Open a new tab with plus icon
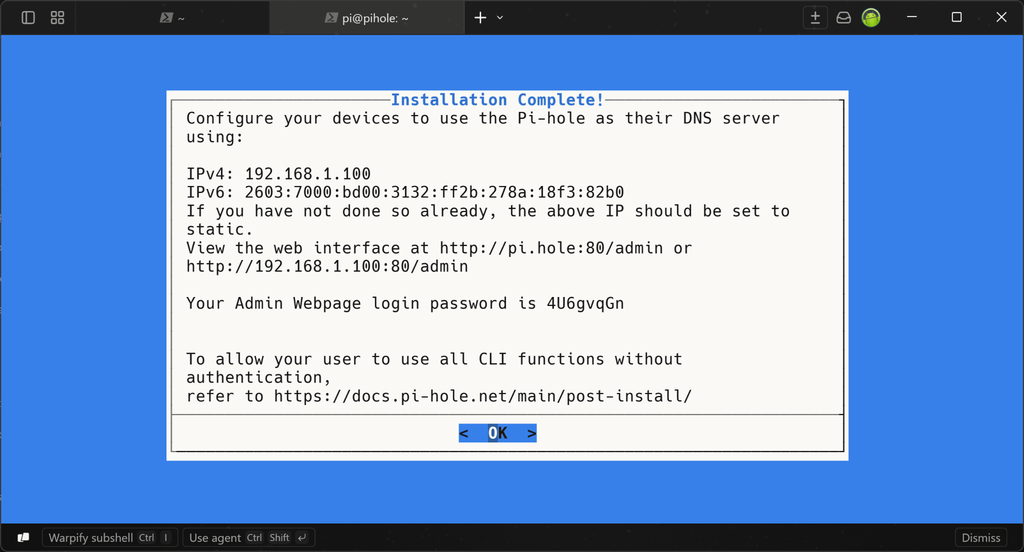This screenshot has width=1024, height=552. pos(480,18)
